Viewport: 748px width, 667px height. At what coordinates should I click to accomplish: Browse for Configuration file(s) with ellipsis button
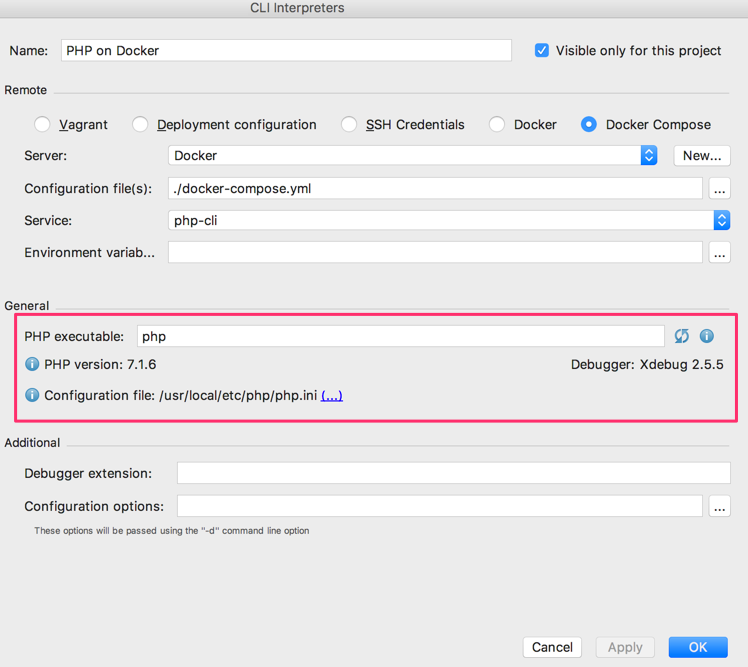719,189
